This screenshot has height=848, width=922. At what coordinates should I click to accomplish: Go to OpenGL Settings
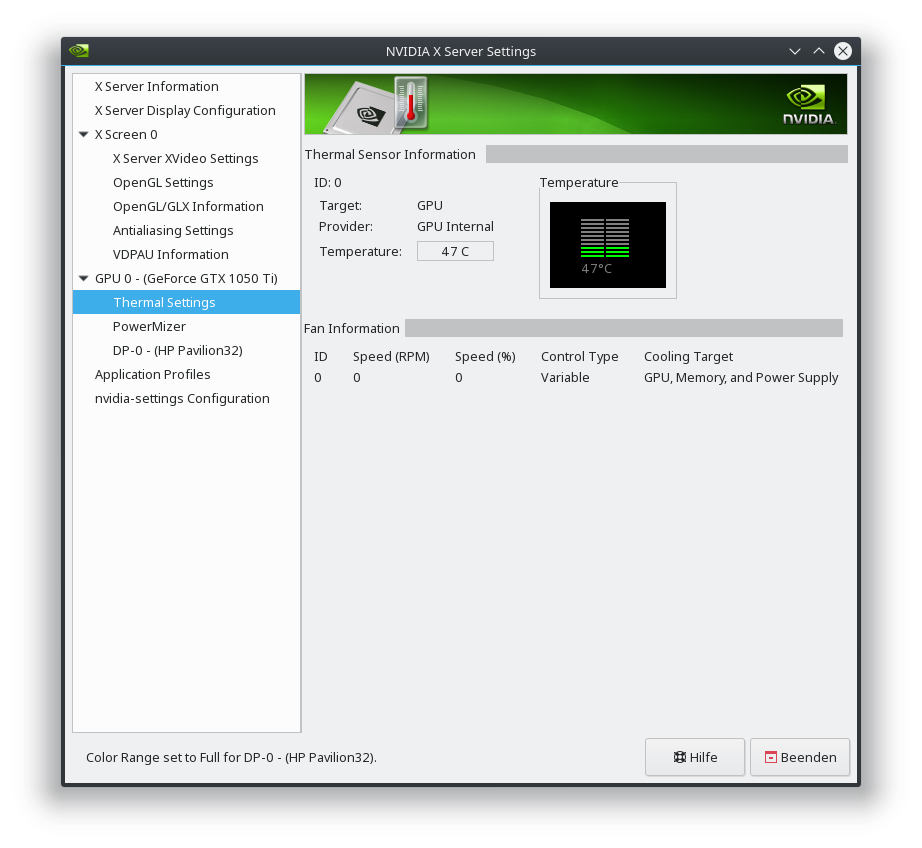[163, 183]
